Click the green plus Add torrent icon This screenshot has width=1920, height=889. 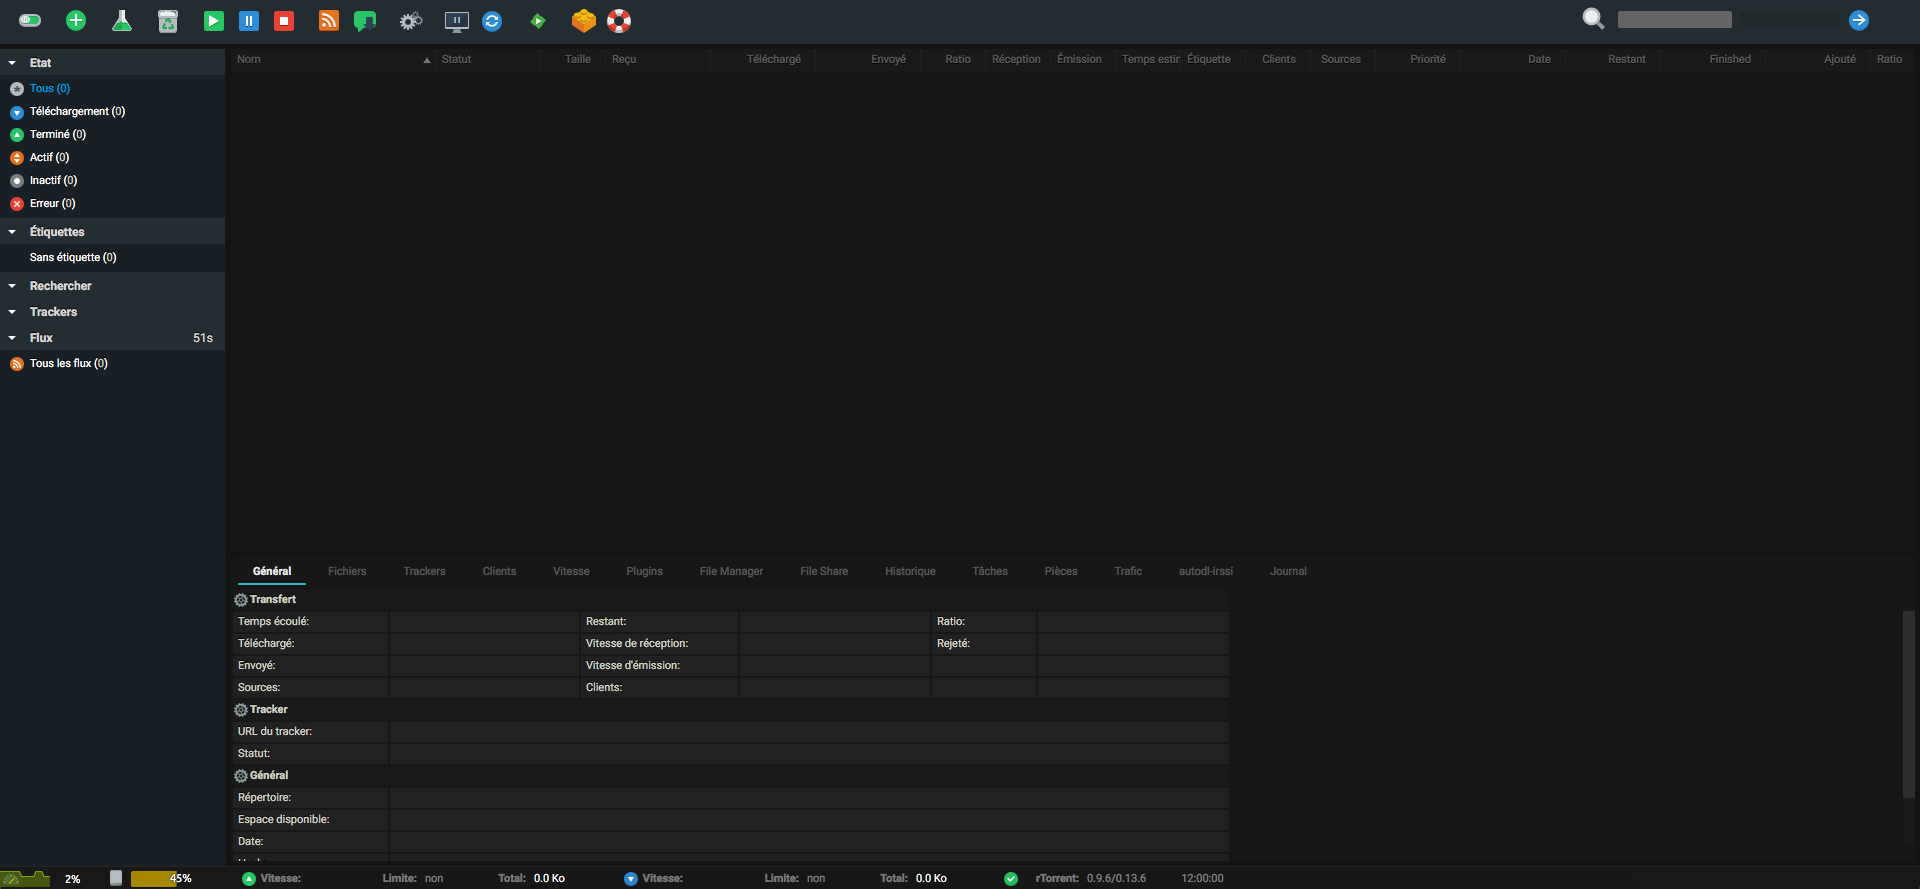point(76,20)
